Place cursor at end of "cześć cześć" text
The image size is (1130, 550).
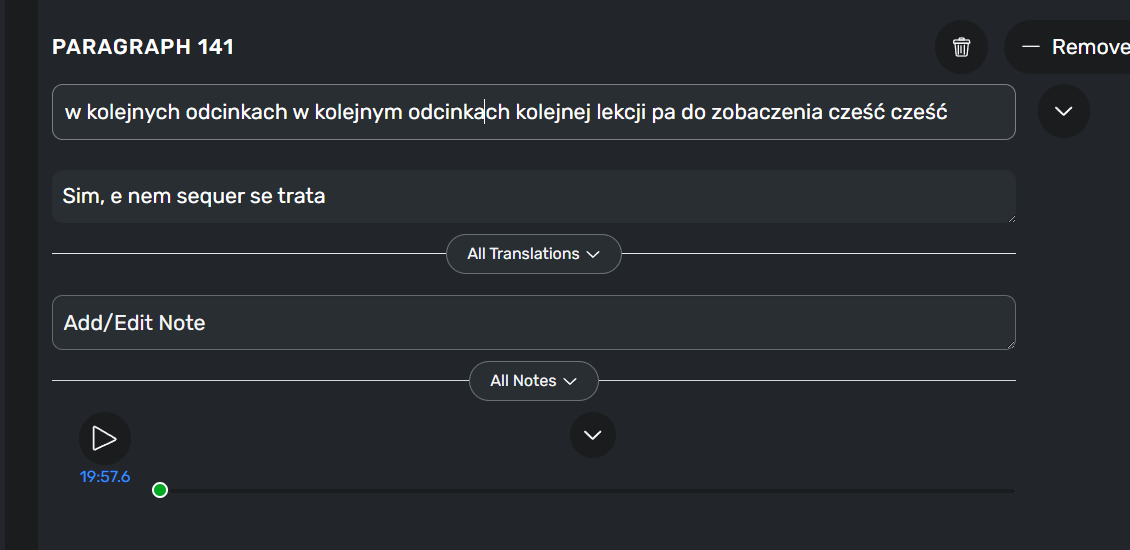pyautogui.click(x=948, y=112)
